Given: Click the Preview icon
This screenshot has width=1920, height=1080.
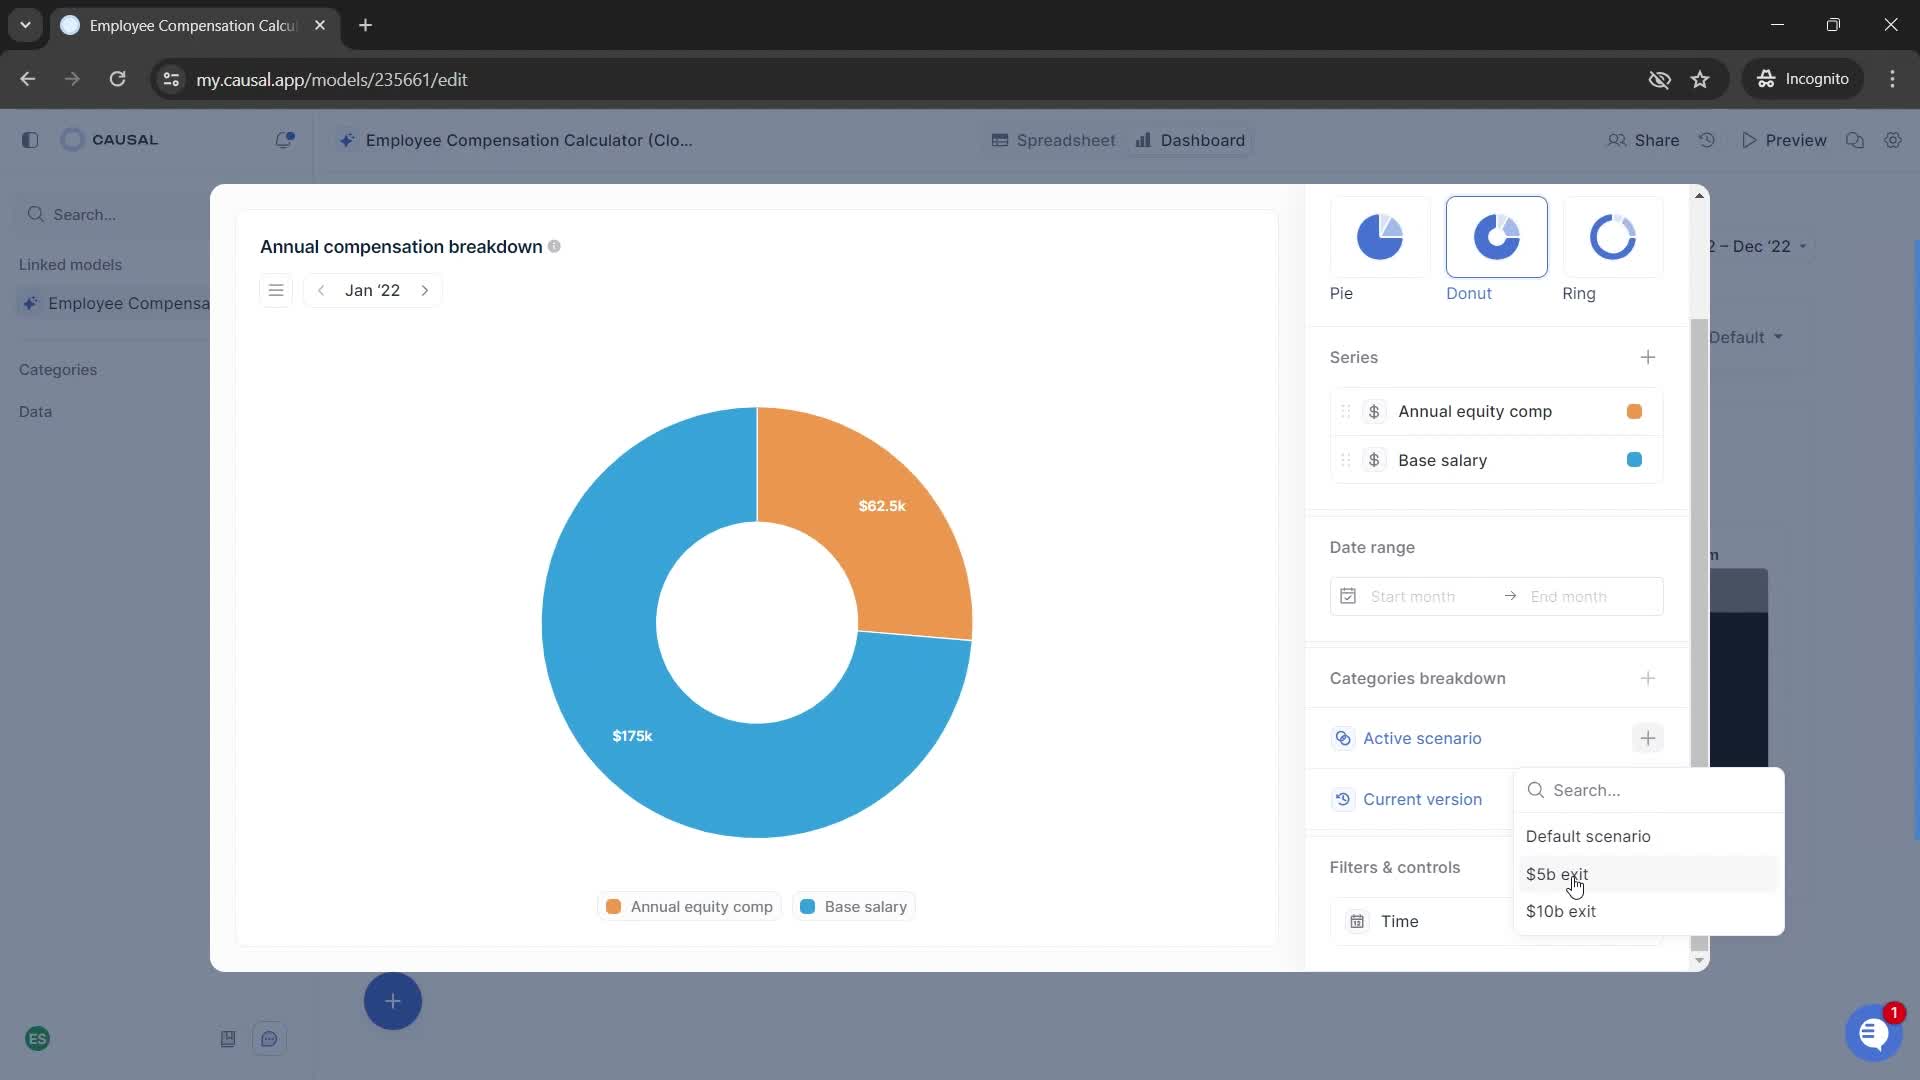Looking at the screenshot, I should (1749, 140).
